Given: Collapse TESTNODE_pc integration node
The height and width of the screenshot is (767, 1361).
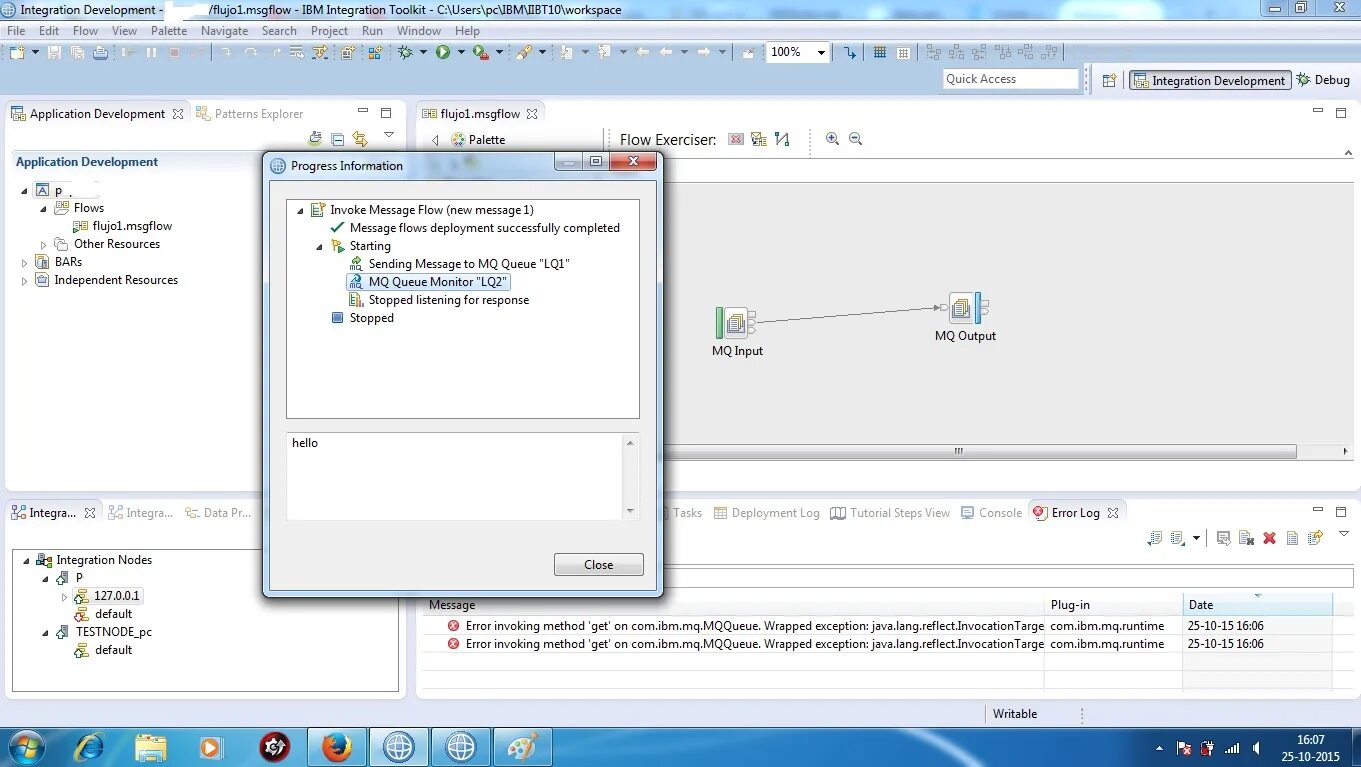Looking at the screenshot, I should pyautogui.click(x=45, y=632).
